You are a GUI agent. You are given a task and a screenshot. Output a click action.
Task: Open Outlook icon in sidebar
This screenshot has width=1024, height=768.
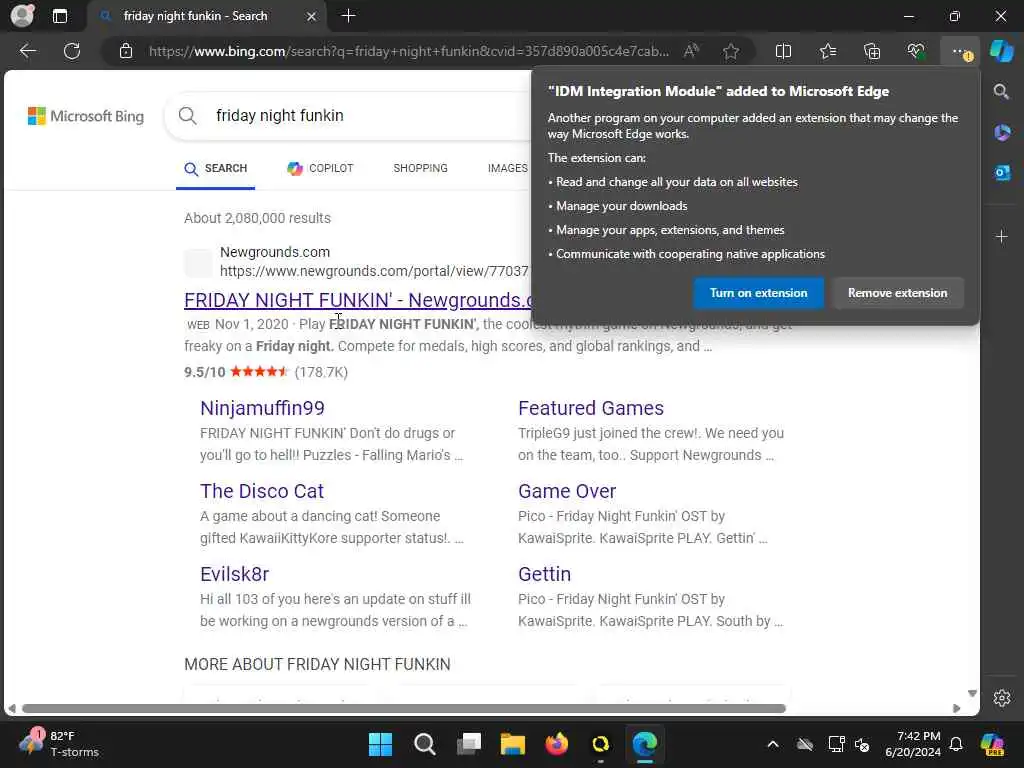pos(1002,172)
